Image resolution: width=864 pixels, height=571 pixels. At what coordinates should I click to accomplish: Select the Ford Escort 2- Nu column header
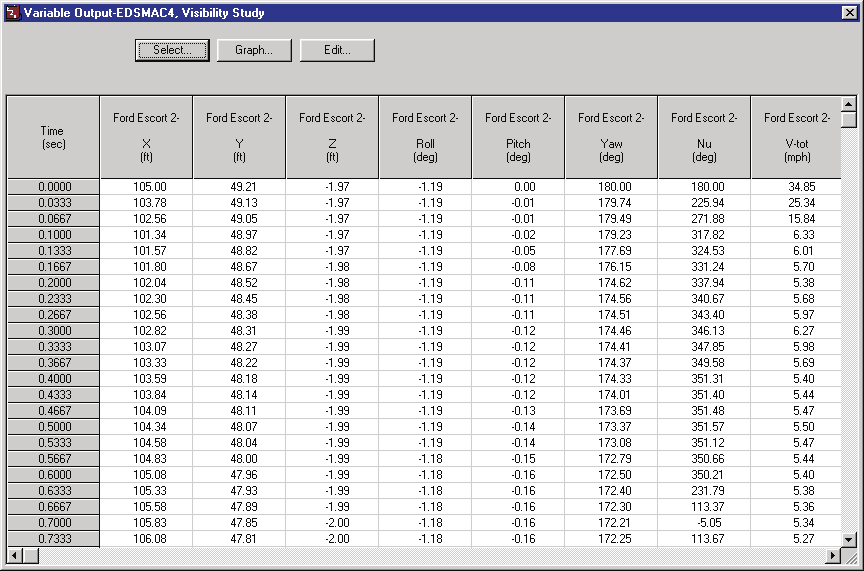click(x=704, y=137)
